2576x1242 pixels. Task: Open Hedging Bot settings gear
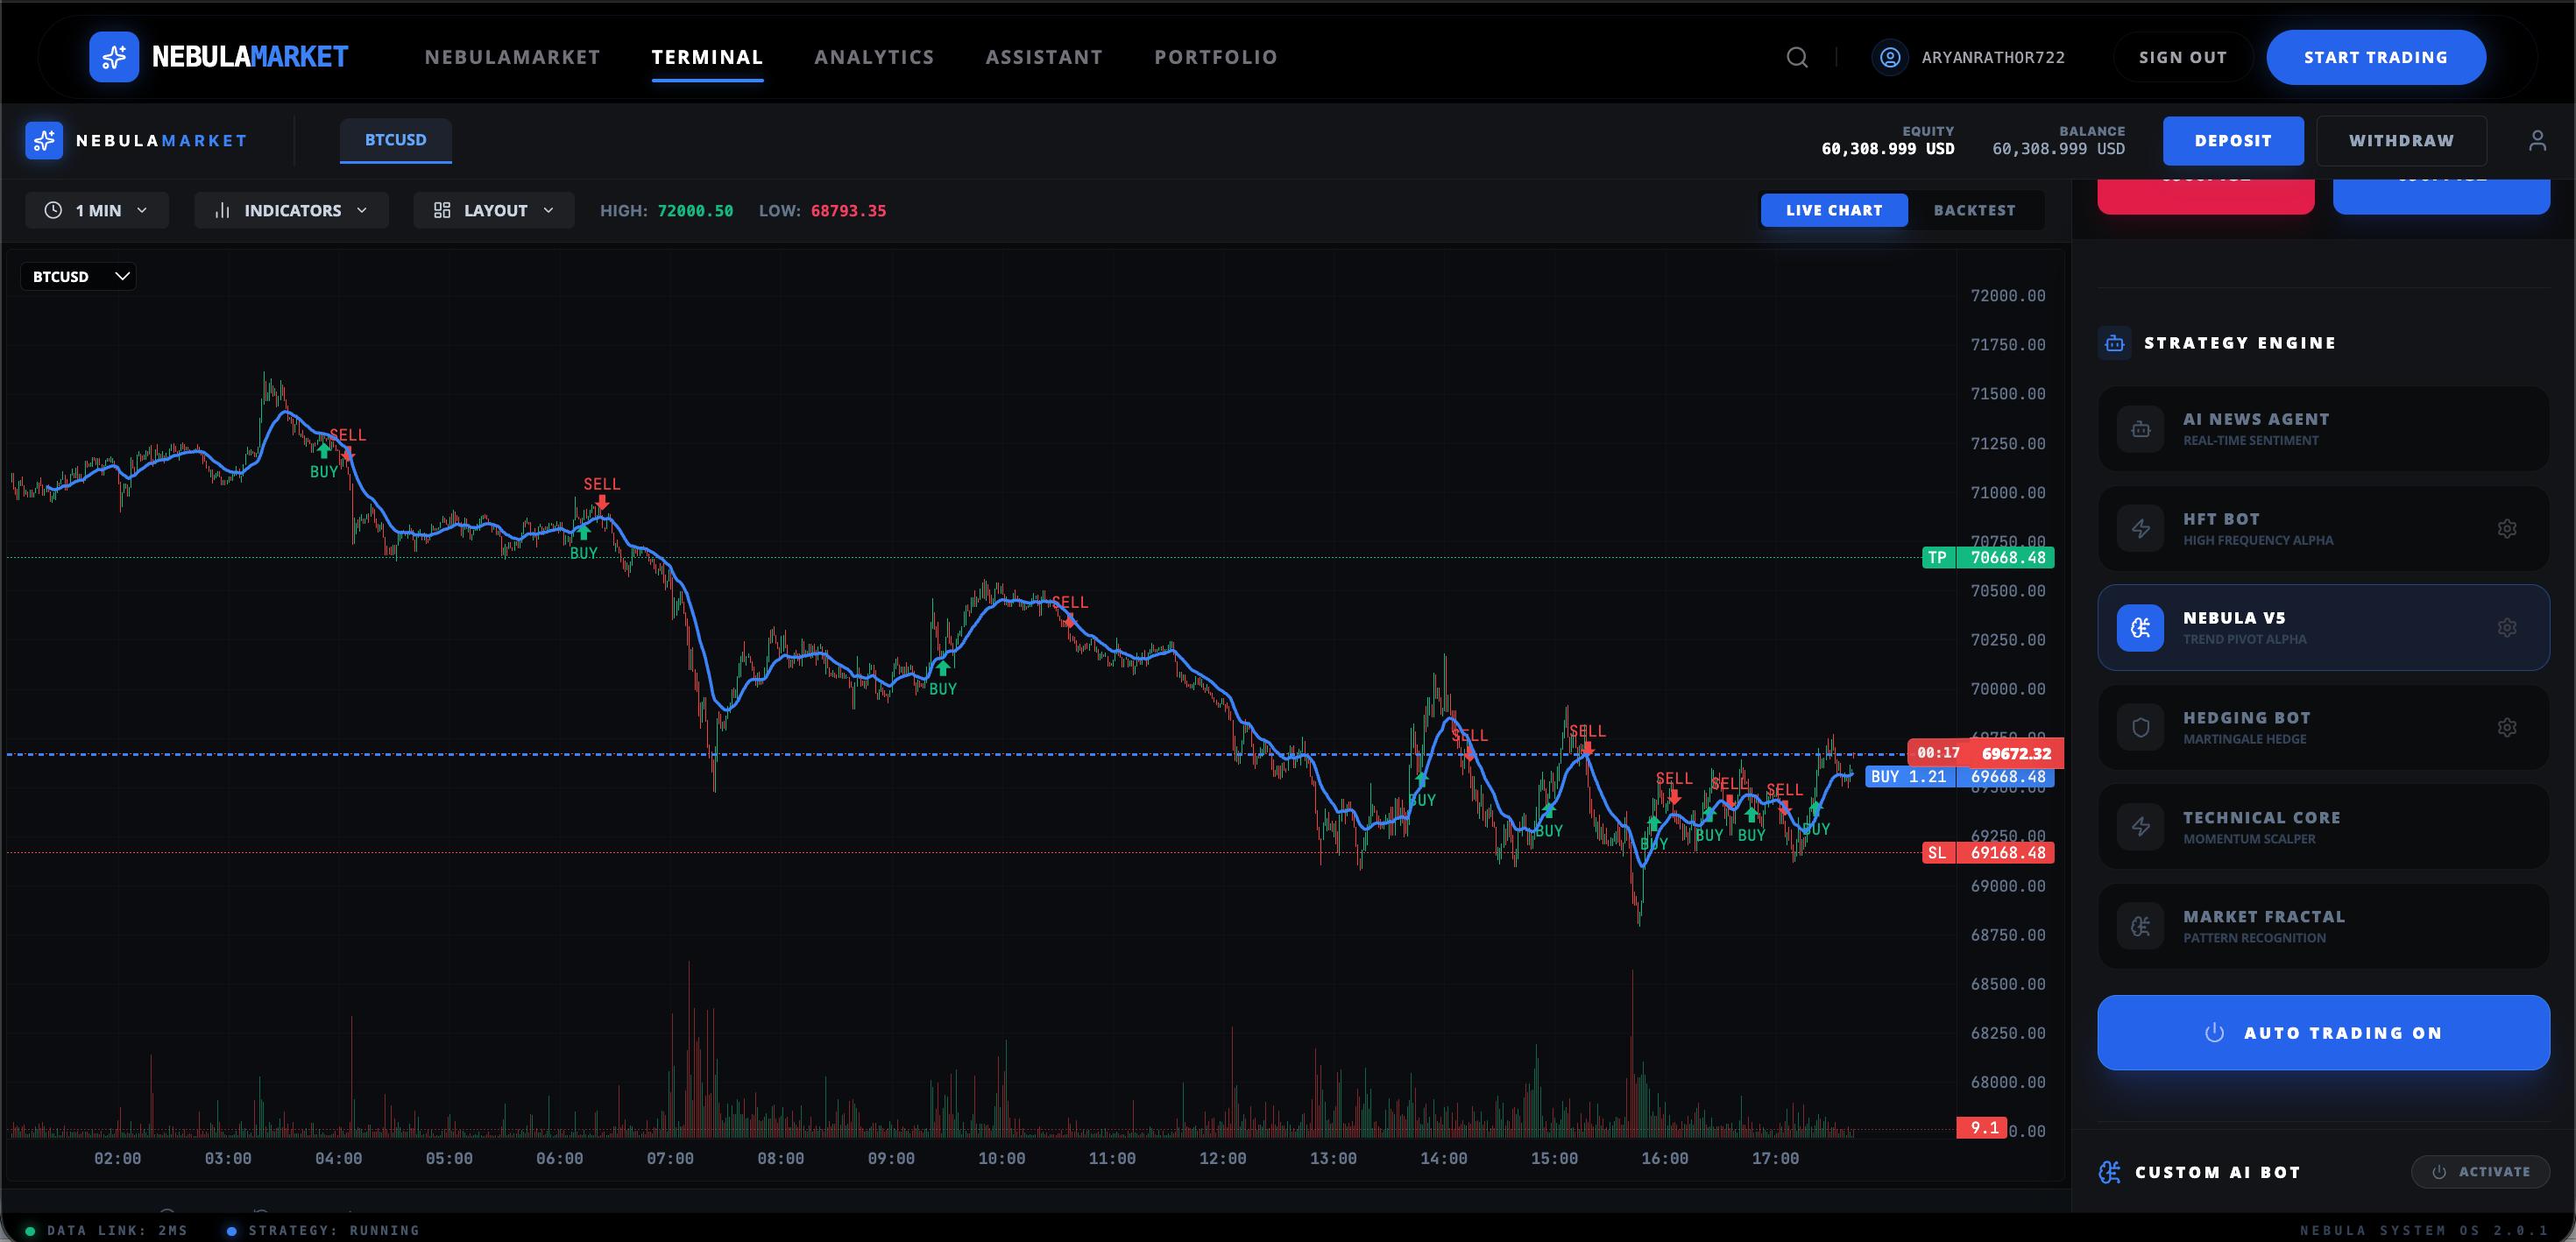2506,727
